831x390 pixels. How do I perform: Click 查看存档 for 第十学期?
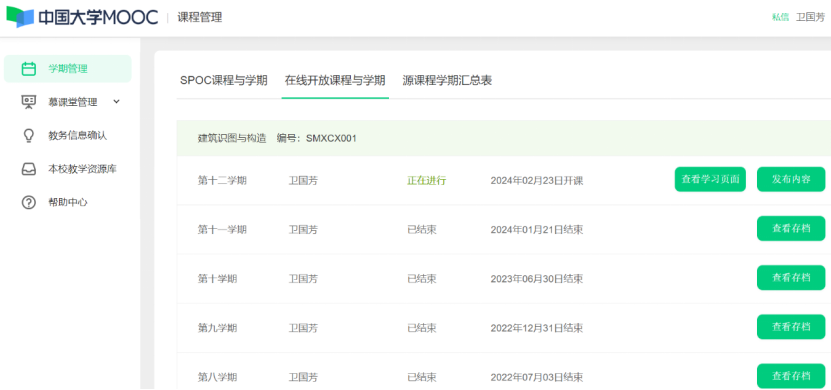click(791, 278)
